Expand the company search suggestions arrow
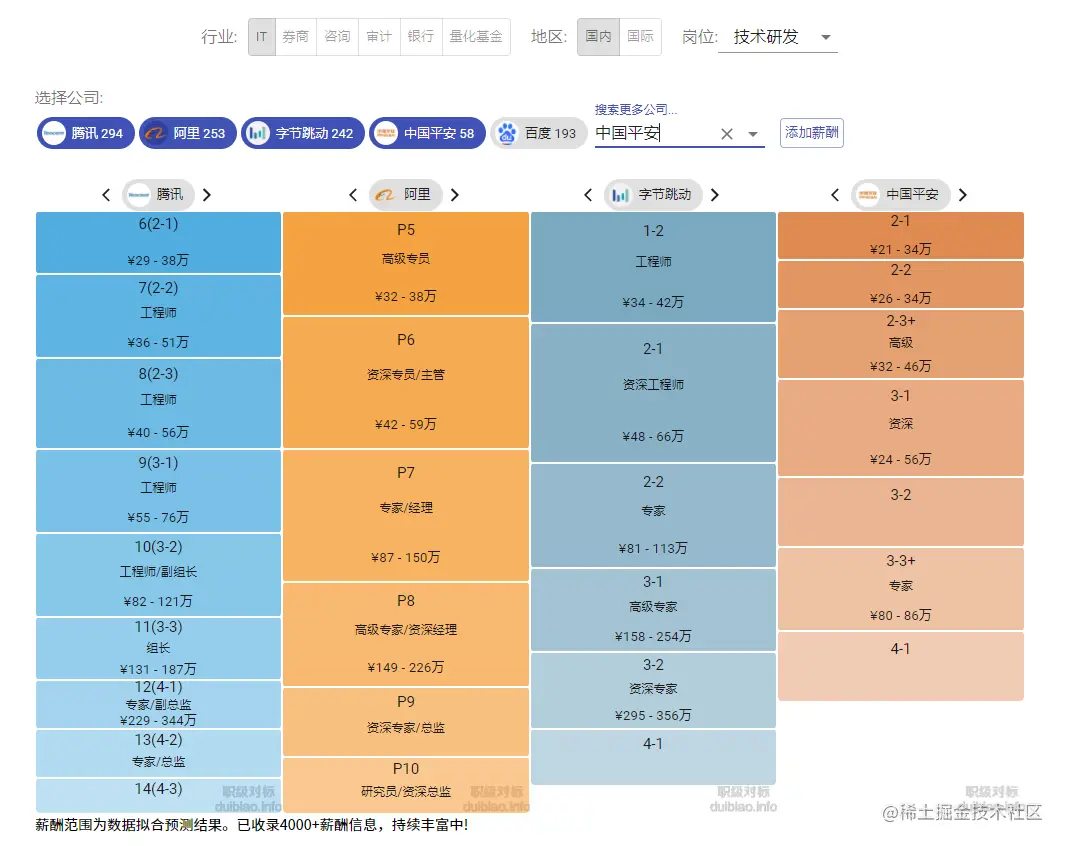 click(x=753, y=134)
